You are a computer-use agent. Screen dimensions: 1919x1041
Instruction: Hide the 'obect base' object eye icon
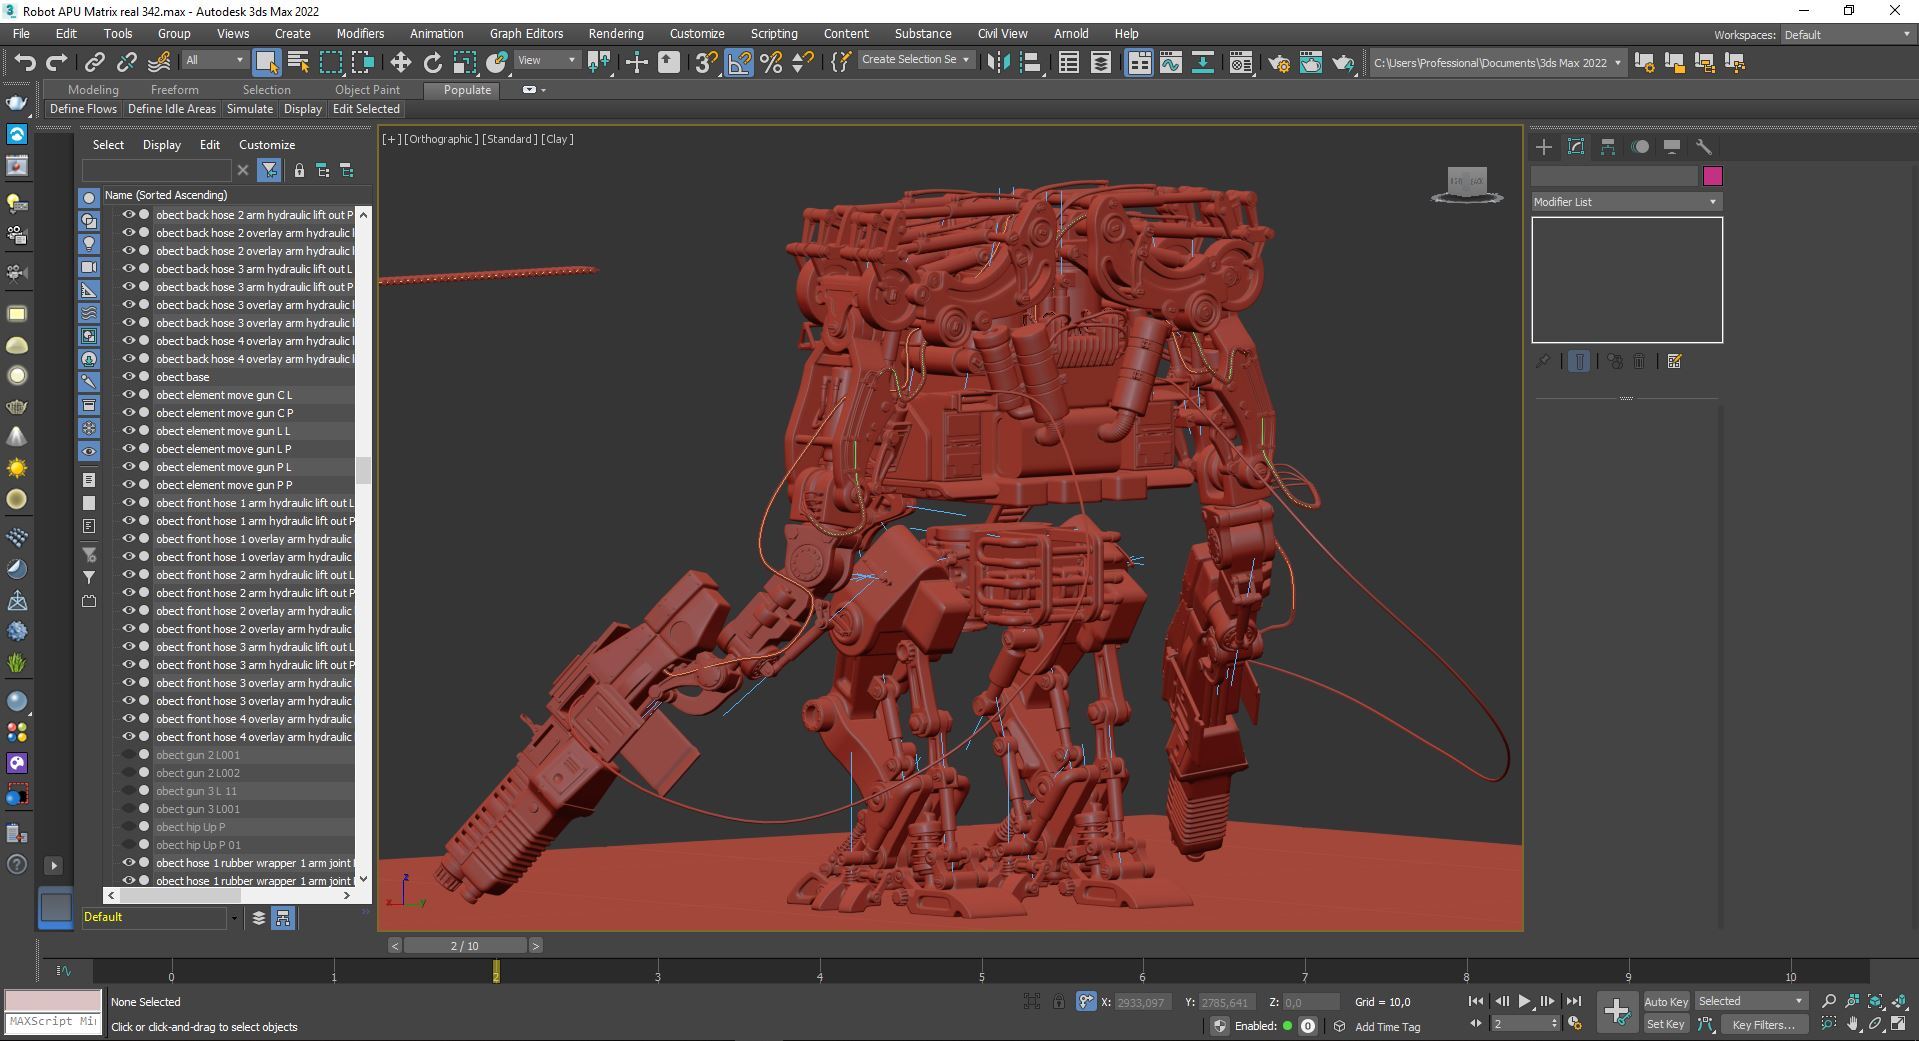pyautogui.click(x=129, y=377)
